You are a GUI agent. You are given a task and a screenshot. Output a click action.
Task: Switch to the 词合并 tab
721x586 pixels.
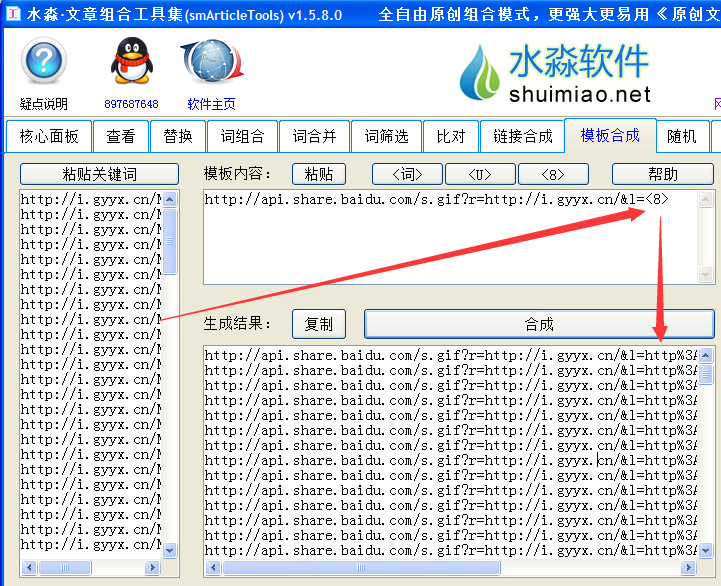[x=315, y=136]
